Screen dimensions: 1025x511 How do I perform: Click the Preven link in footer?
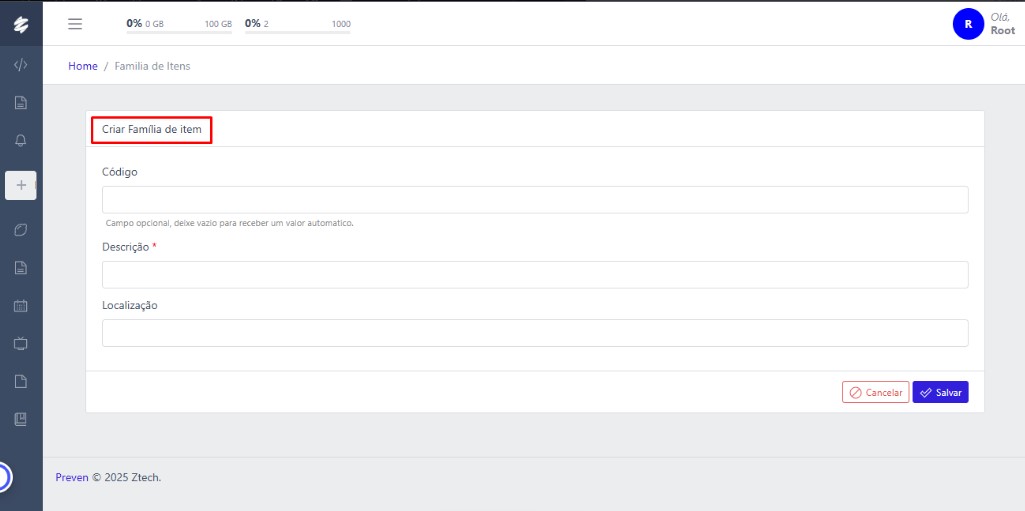(x=72, y=477)
